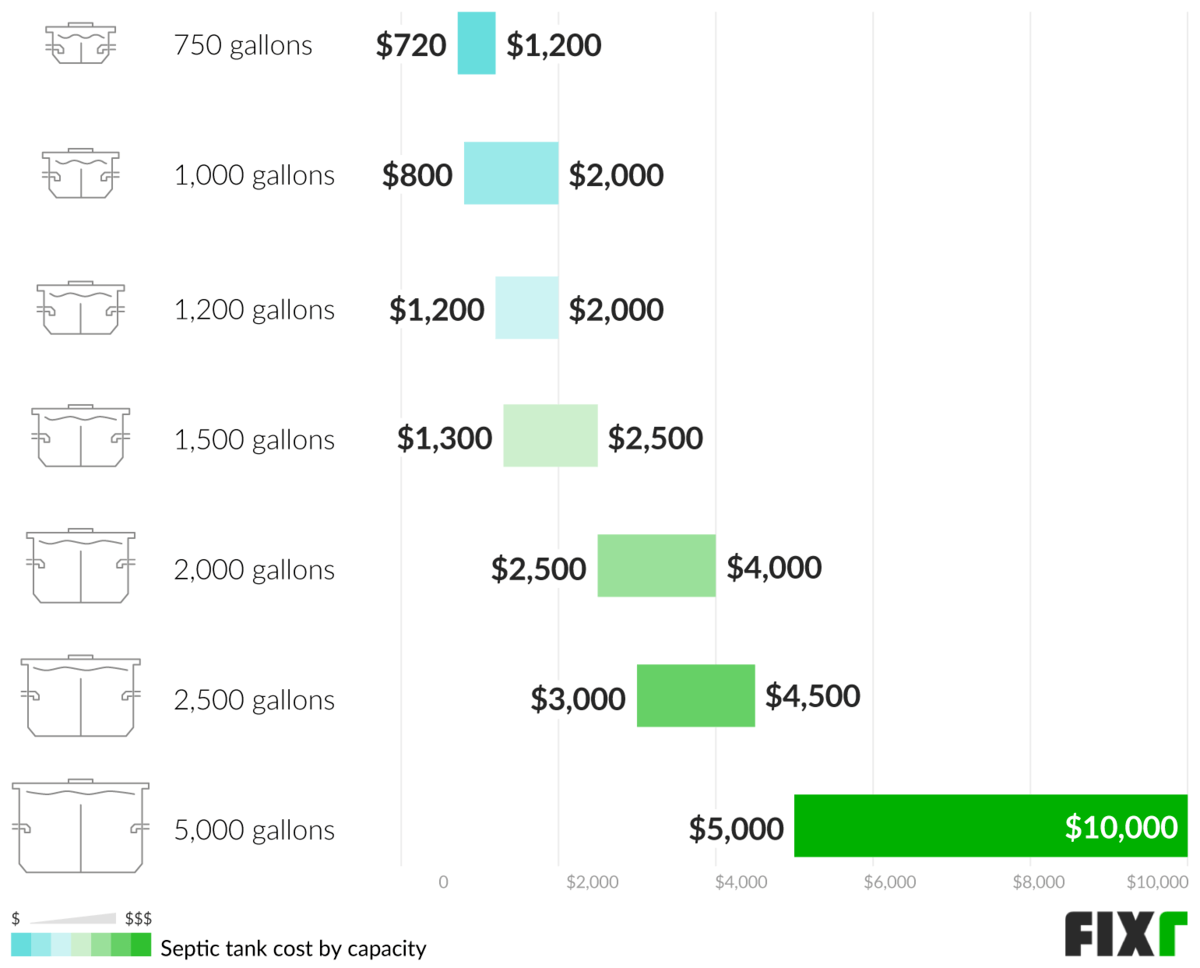
Task: Select the 2,500 gallons cost bar
Action: (x=695, y=695)
